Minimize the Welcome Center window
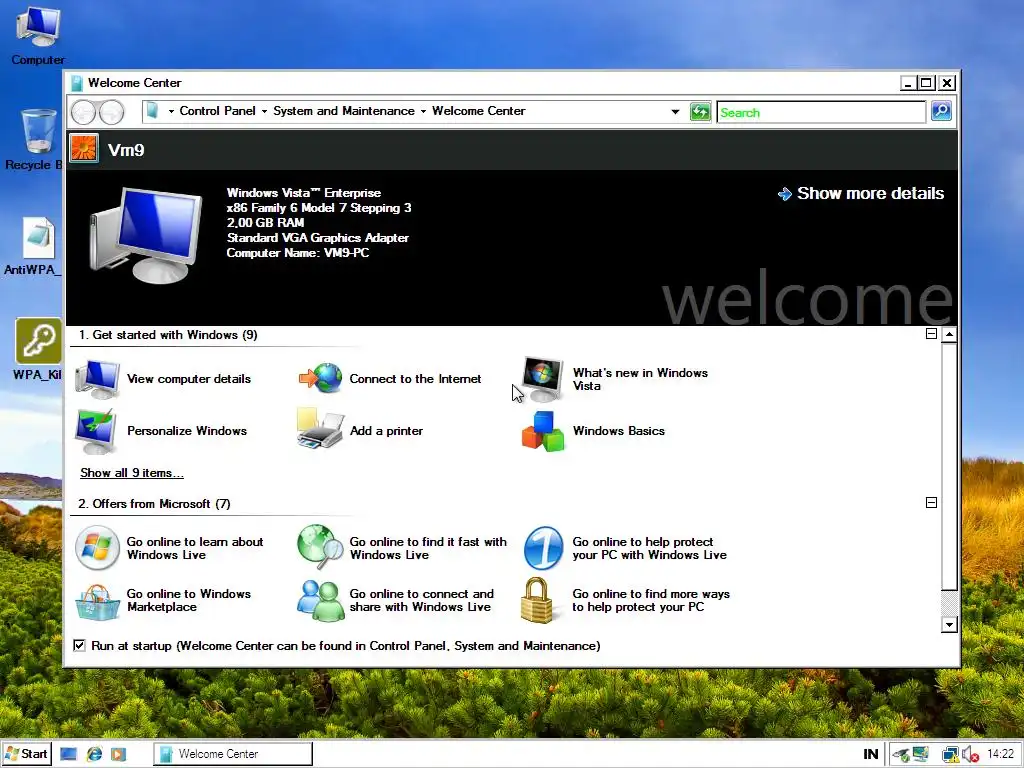1024x768 pixels. click(908, 83)
